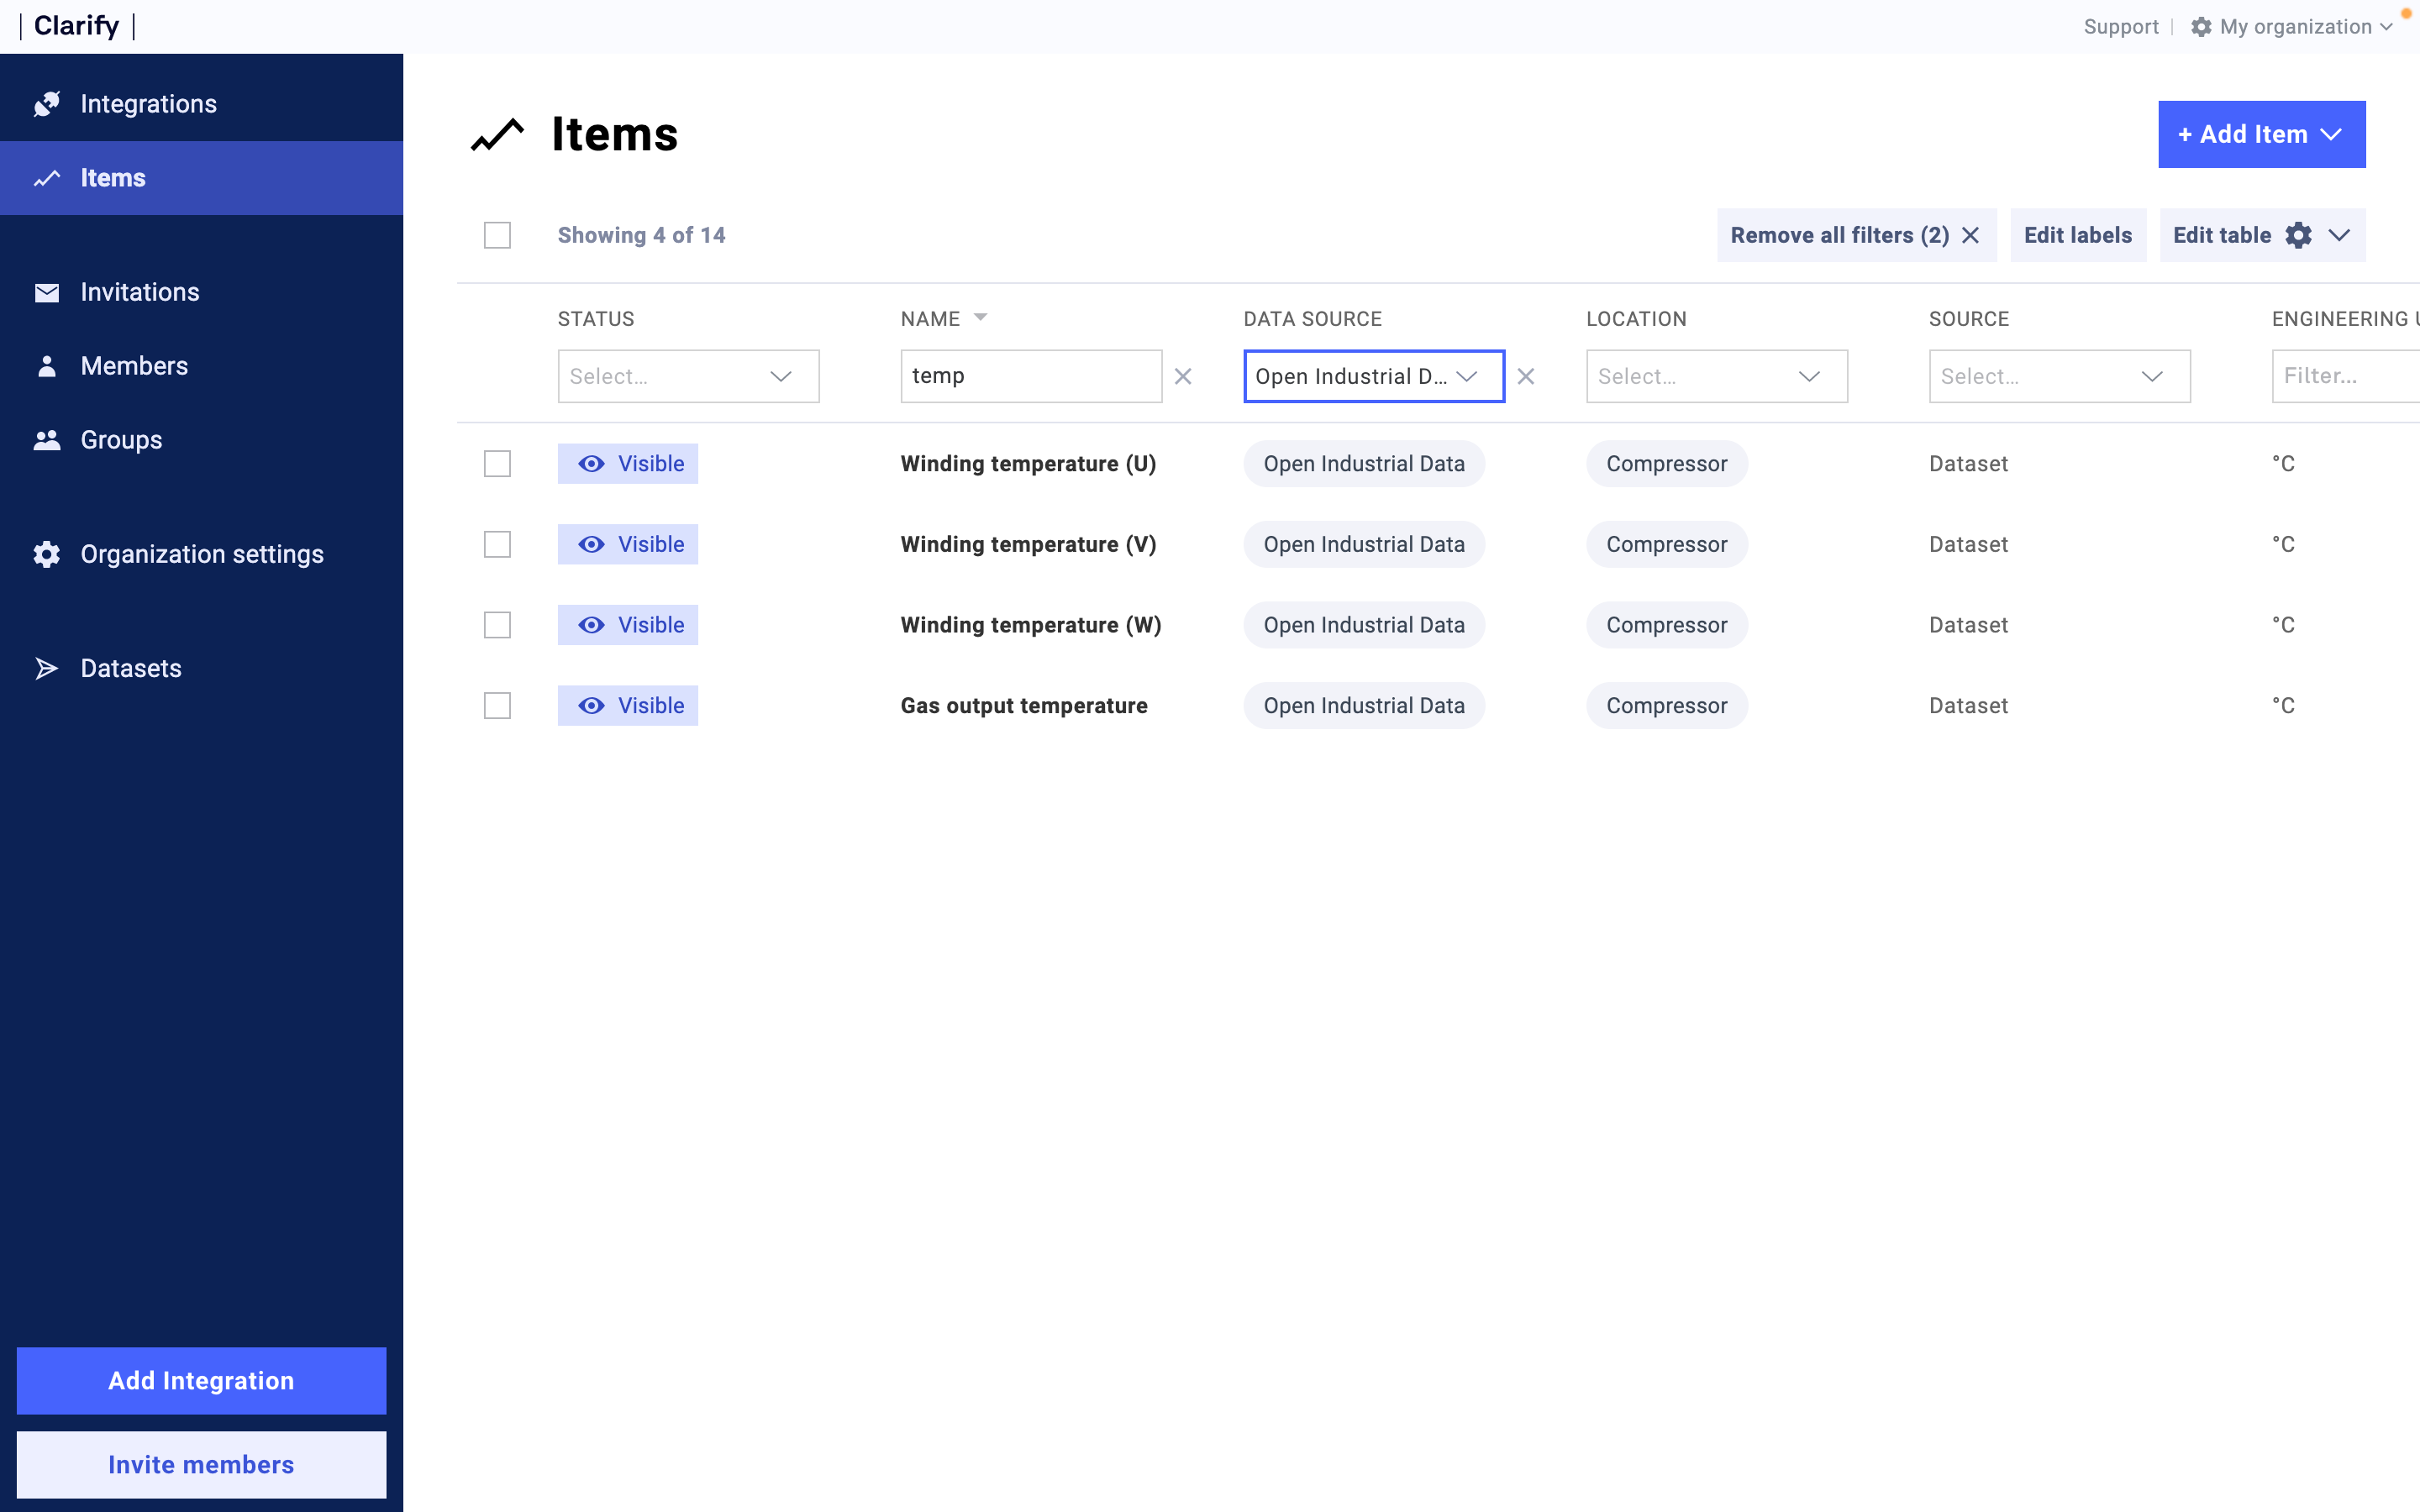2420x1512 pixels.
Task: Click the Edit table gear icon
Action: [2298, 235]
